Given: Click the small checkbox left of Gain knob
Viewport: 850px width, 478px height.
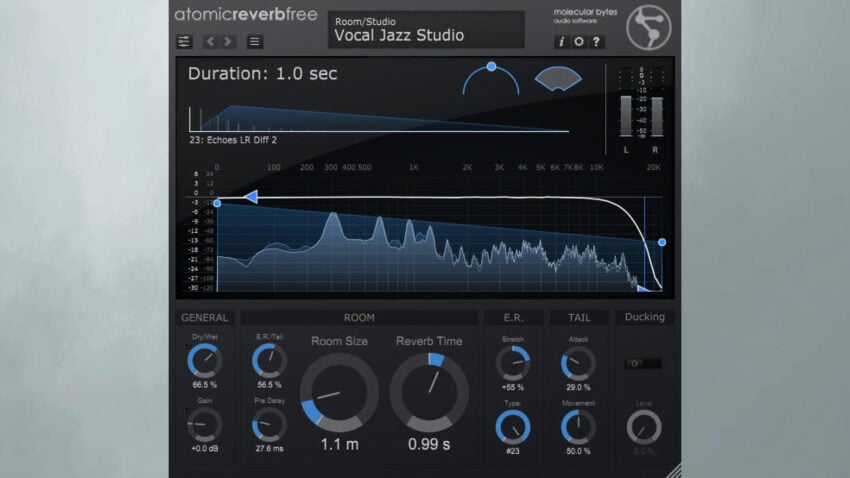Looking at the screenshot, I should [x=186, y=409].
